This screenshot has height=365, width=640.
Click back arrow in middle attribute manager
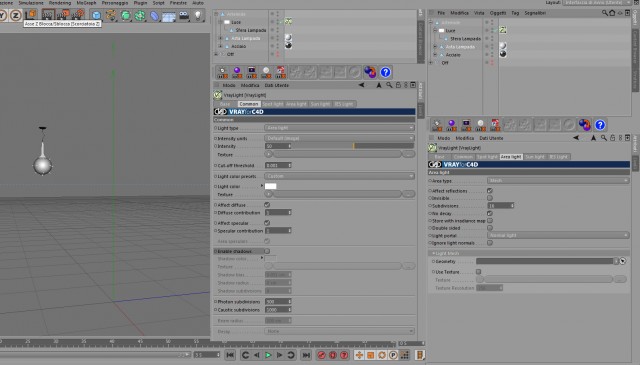coord(361,85)
